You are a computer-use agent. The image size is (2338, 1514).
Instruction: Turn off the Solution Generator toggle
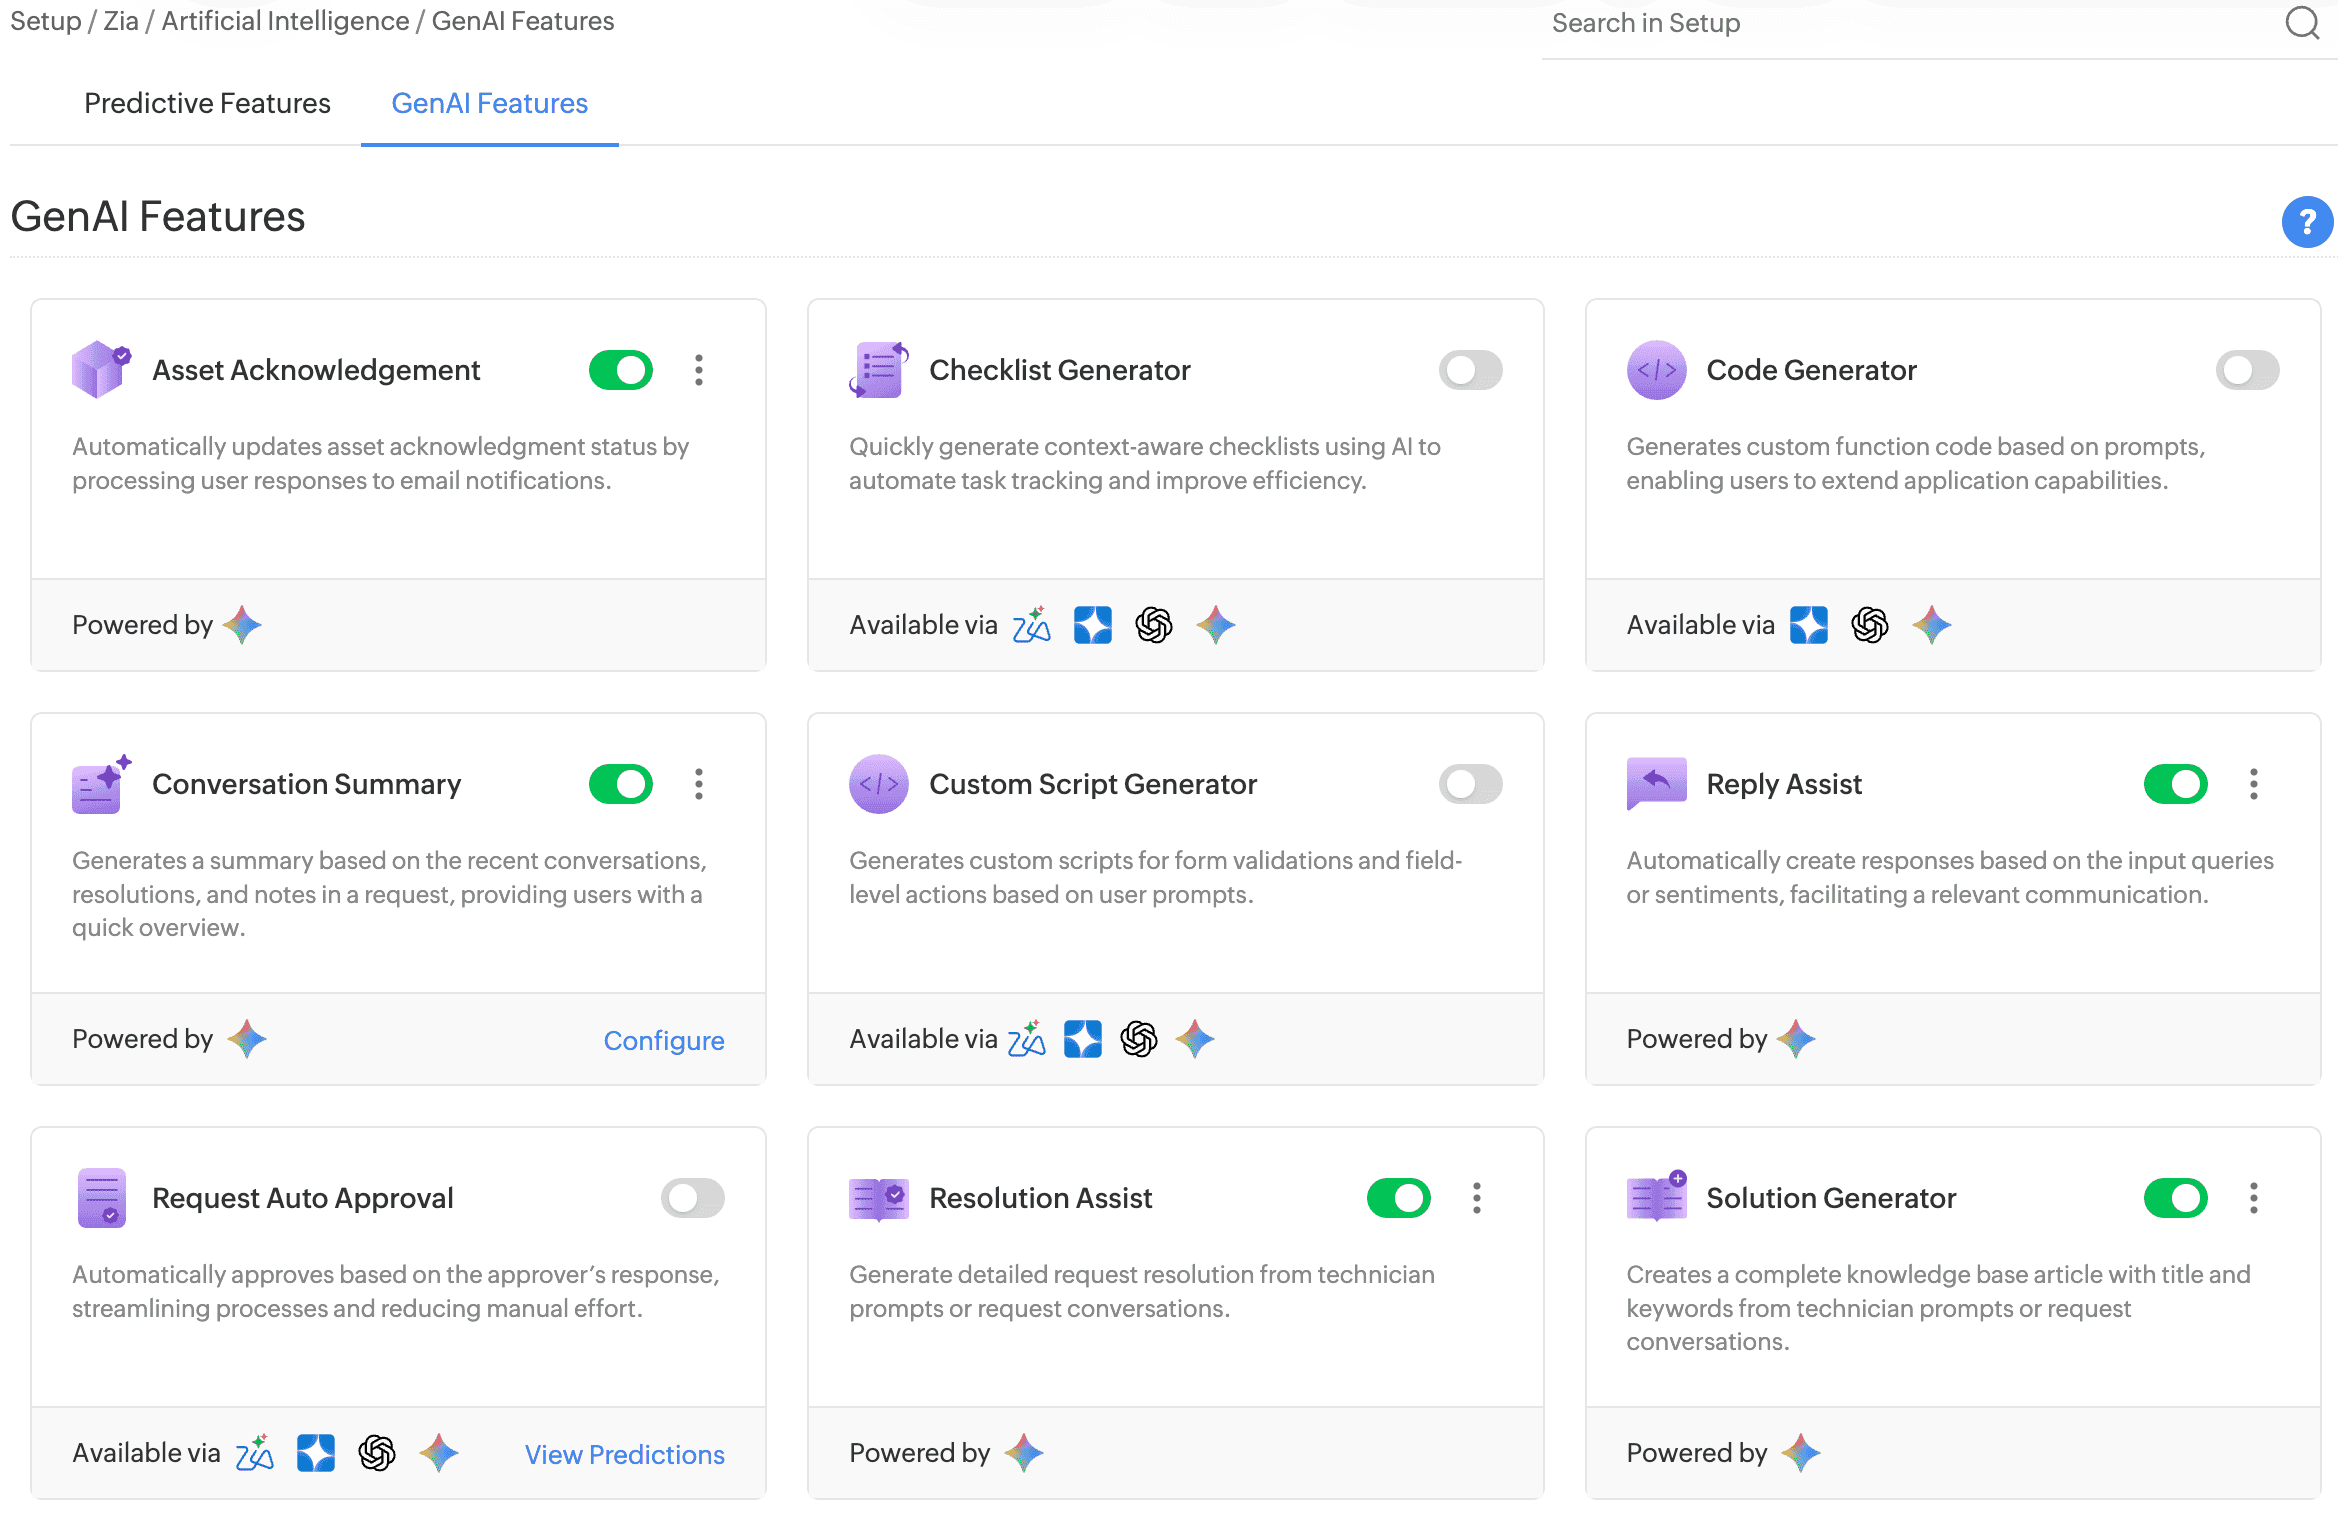click(2175, 1198)
